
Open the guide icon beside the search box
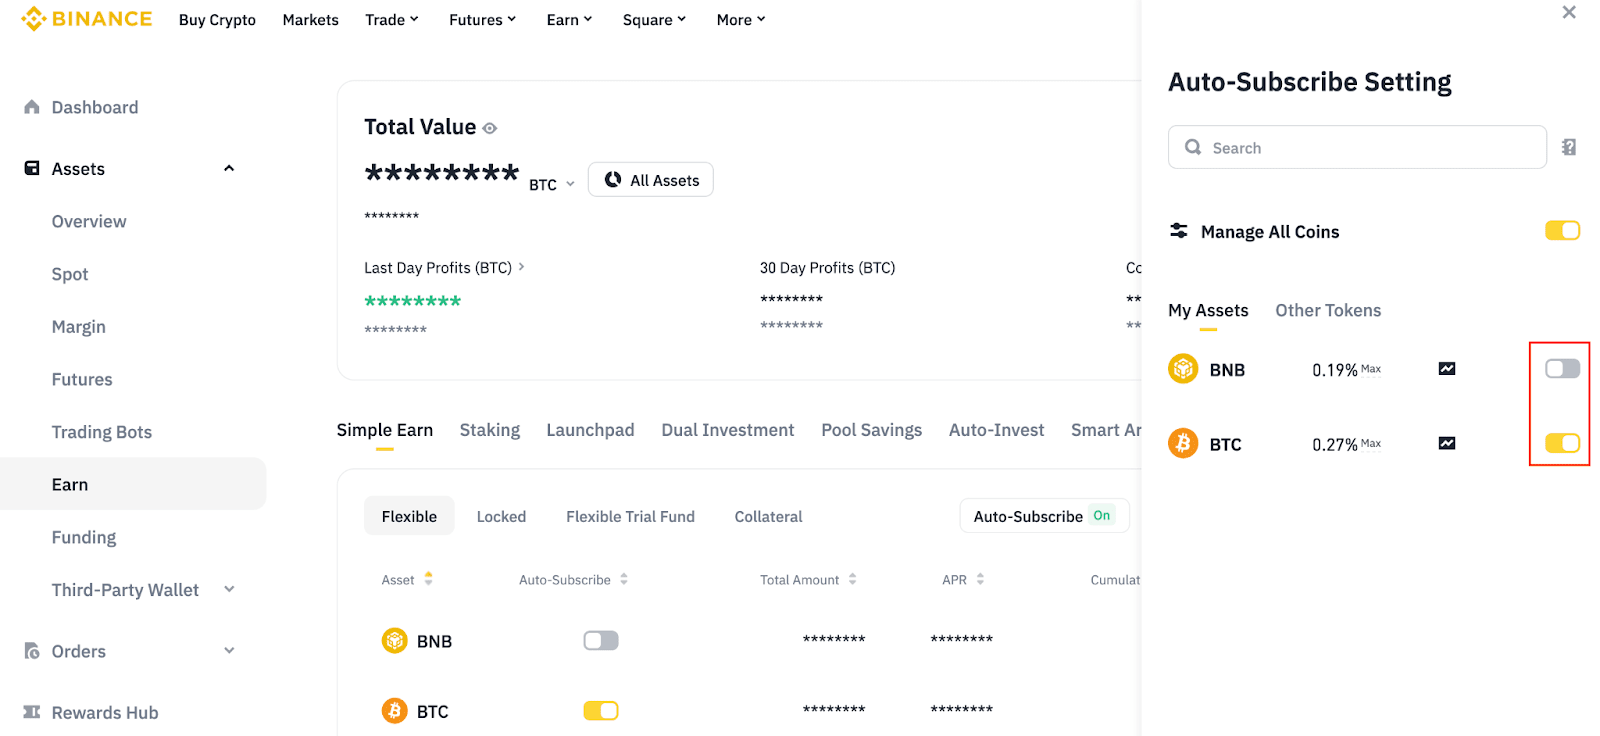click(x=1569, y=147)
